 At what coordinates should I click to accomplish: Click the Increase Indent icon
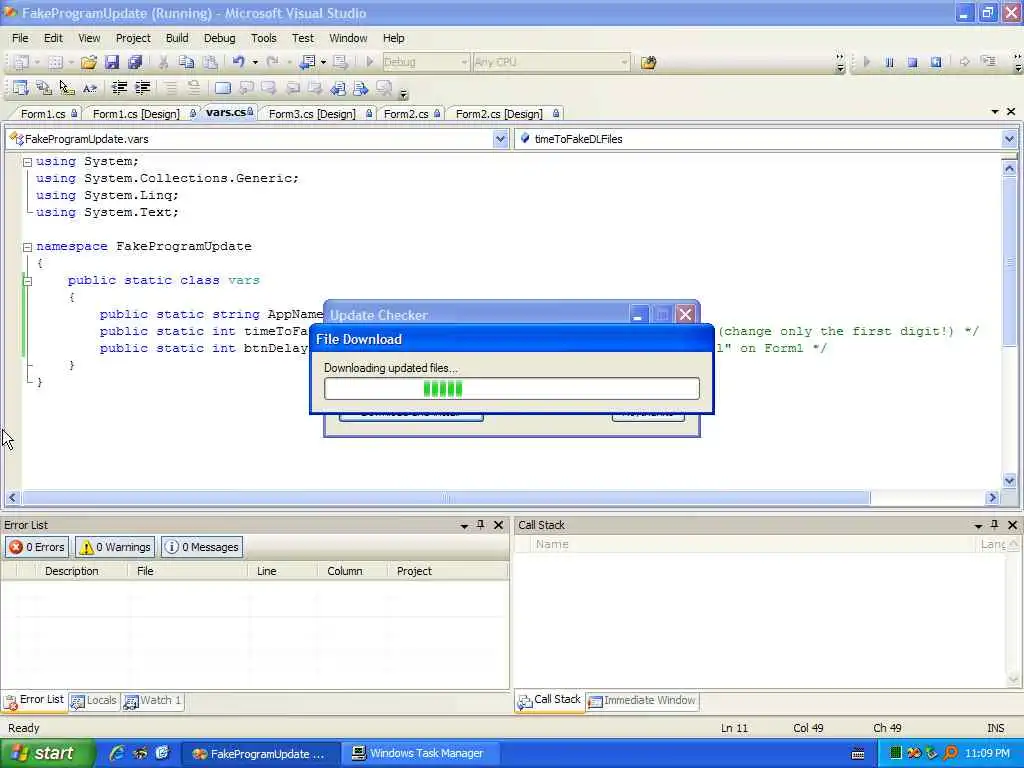tap(142, 88)
